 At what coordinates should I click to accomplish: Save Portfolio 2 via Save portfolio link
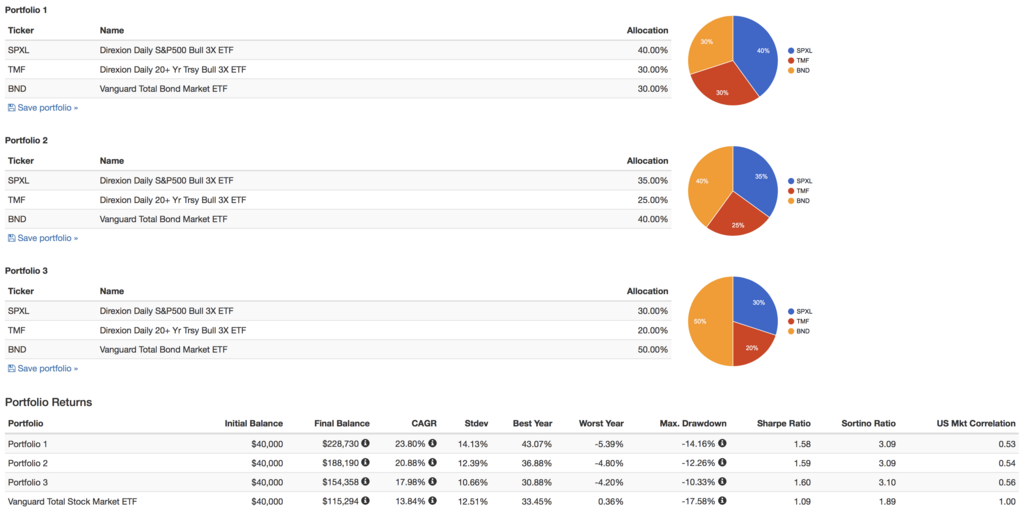click(x=42, y=238)
